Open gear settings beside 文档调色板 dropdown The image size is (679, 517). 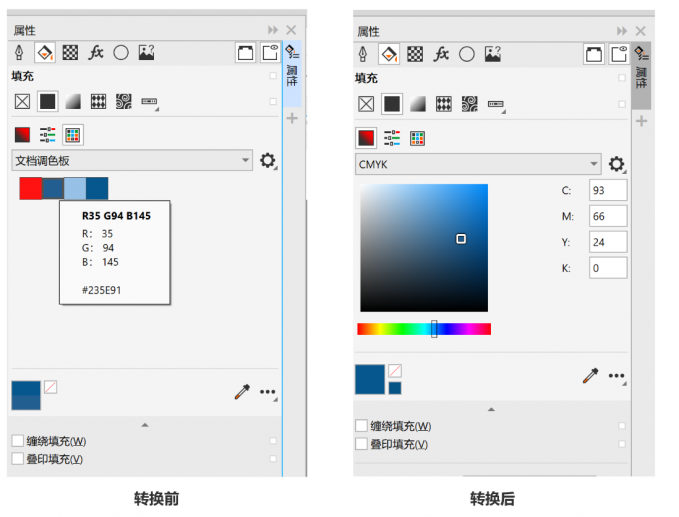268,161
